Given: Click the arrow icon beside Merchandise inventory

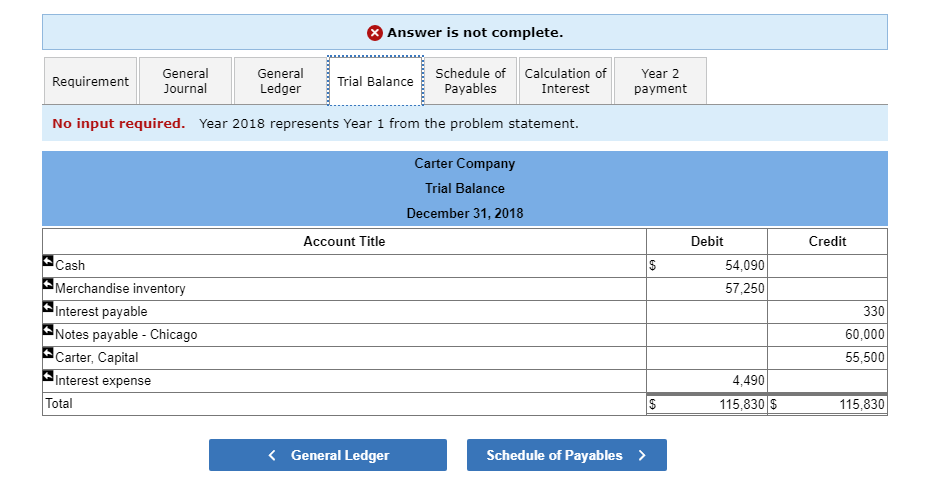Looking at the screenshot, I should 48,284.
